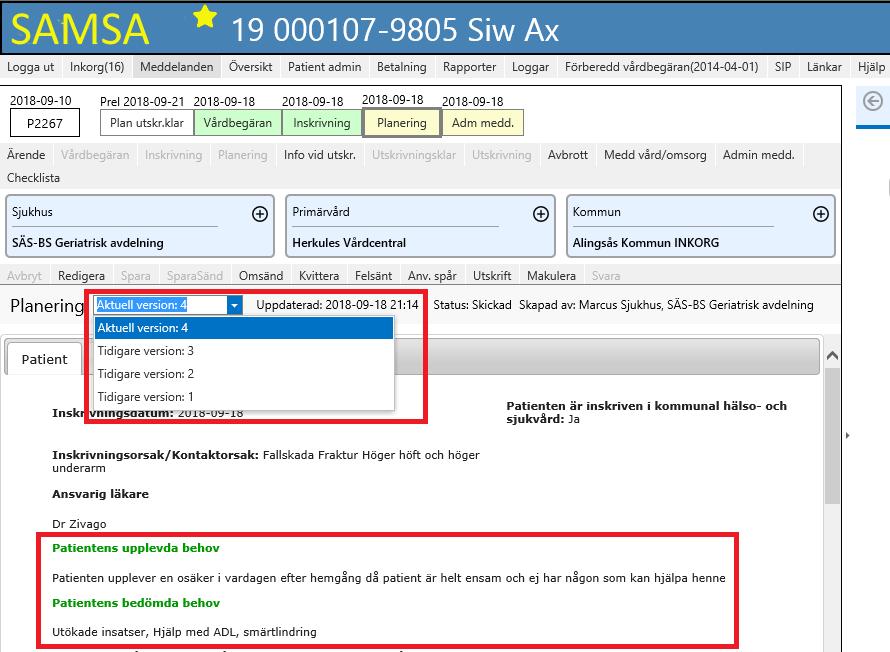The image size is (890, 652).
Task: Expand the Kommun card plus icon
Action: click(821, 214)
